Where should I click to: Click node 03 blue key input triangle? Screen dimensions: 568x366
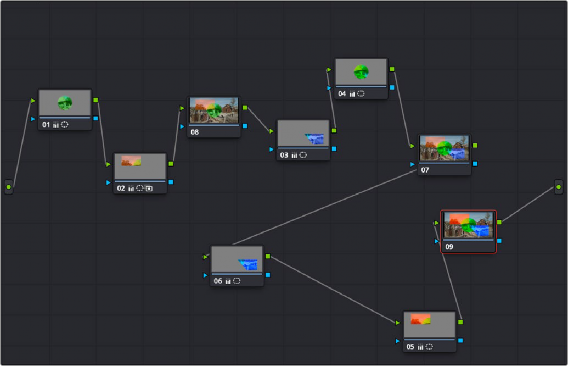click(x=271, y=149)
